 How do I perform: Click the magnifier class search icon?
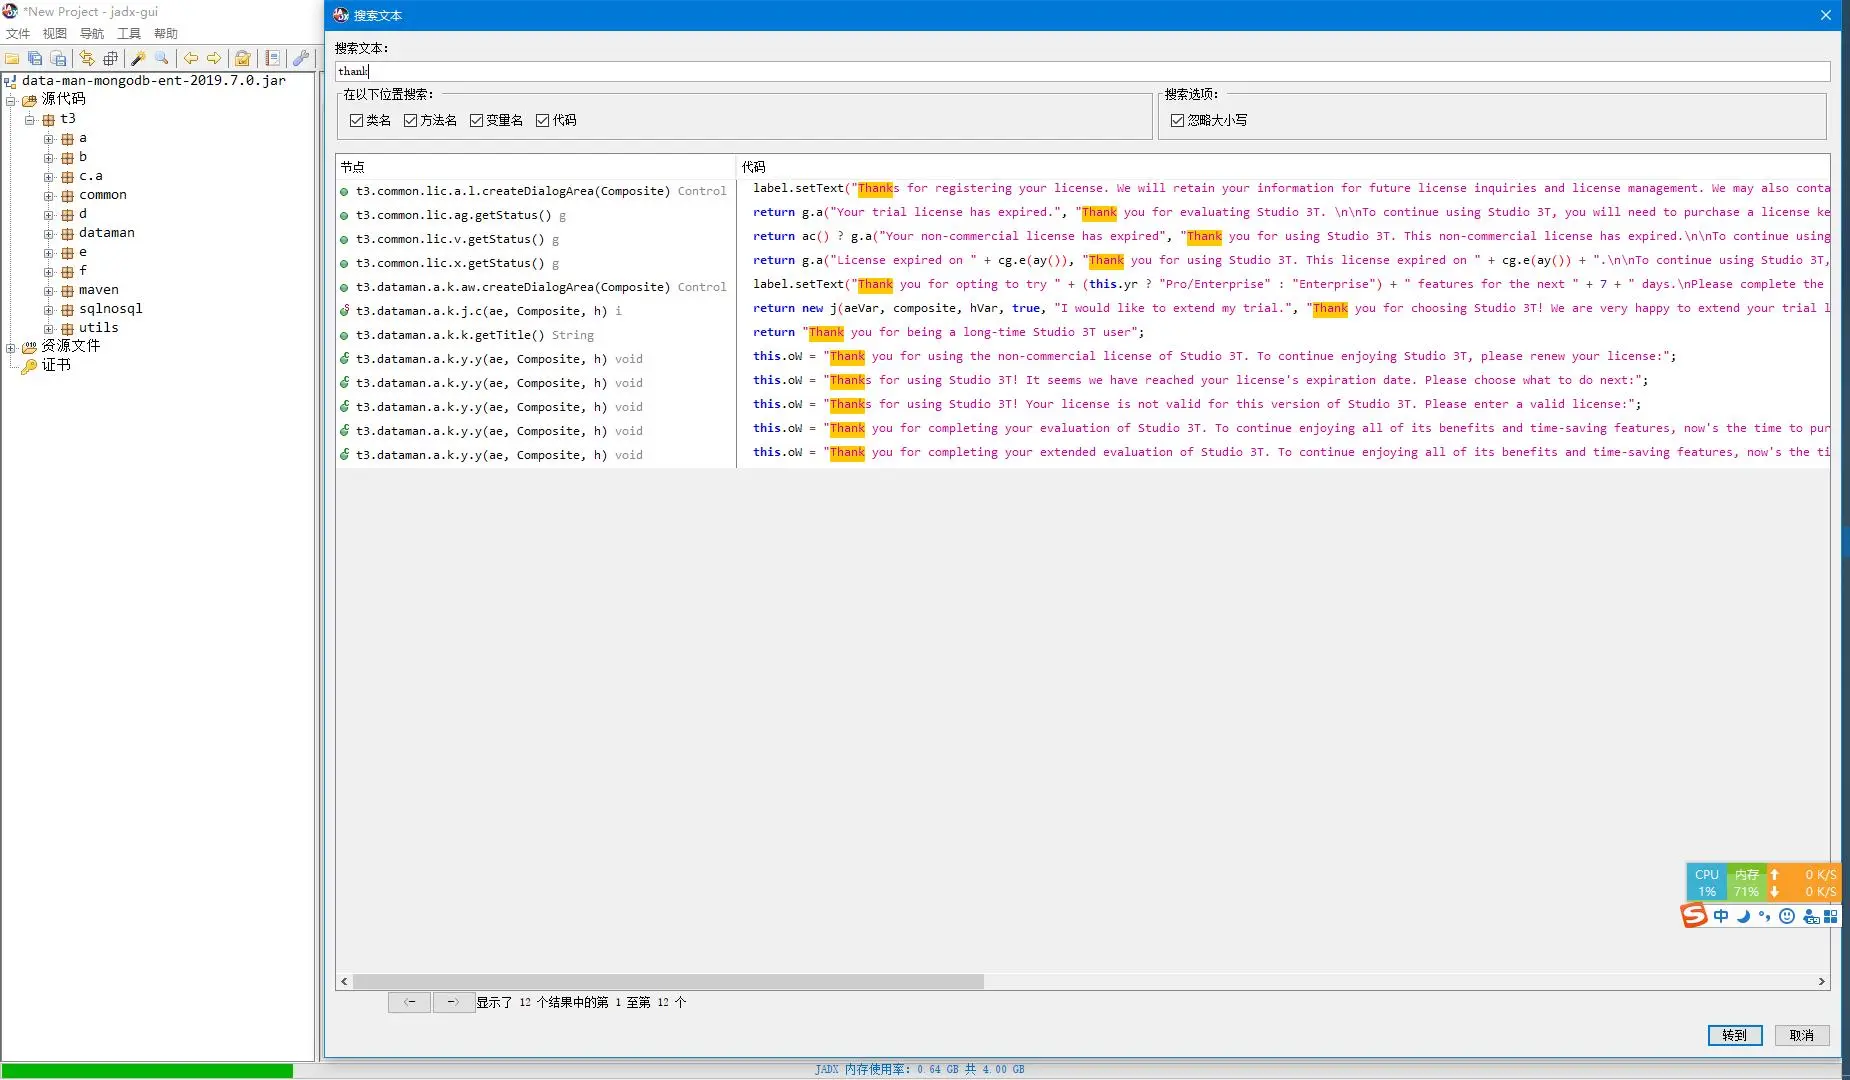[x=161, y=58]
